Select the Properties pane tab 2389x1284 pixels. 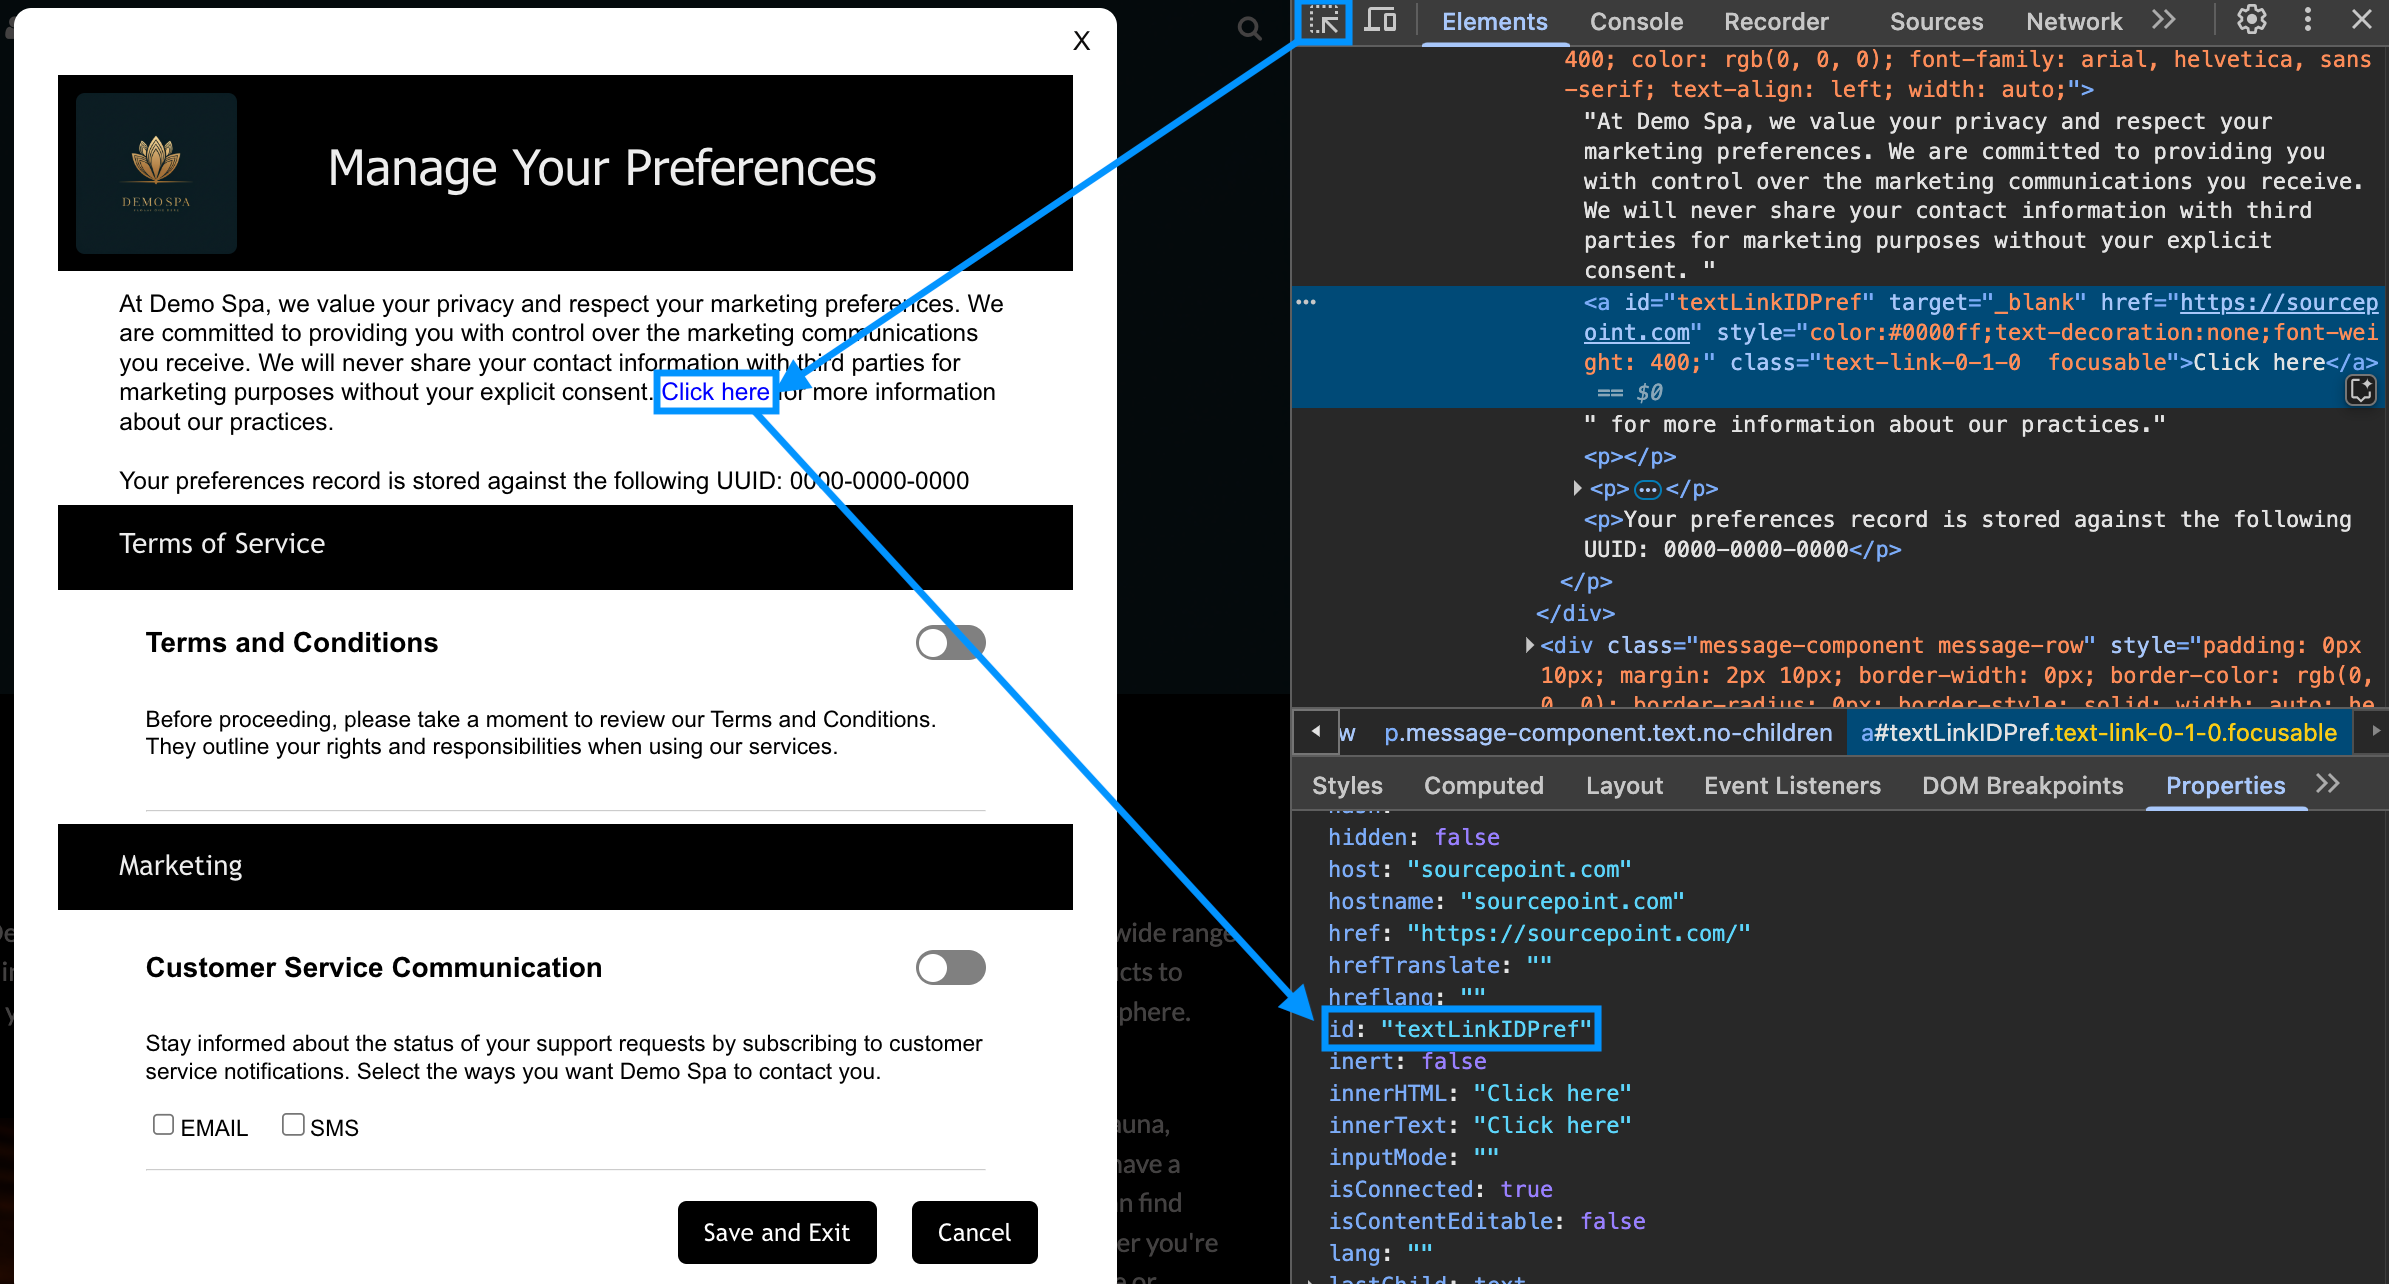click(x=2225, y=786)
